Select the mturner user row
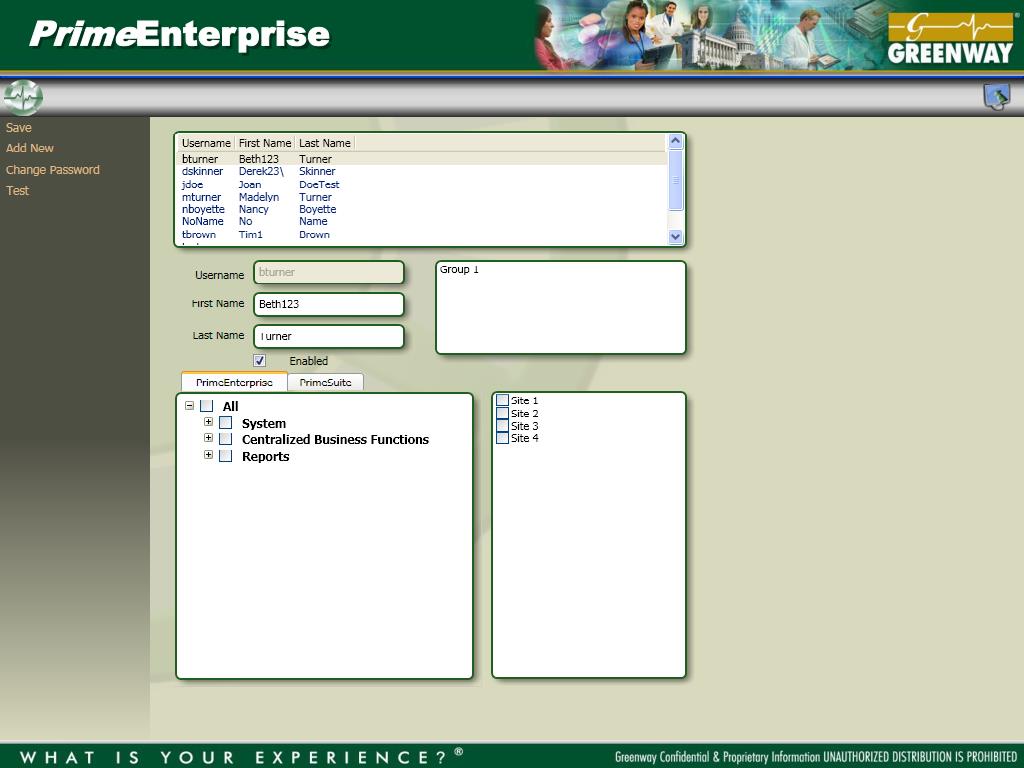 422,197
